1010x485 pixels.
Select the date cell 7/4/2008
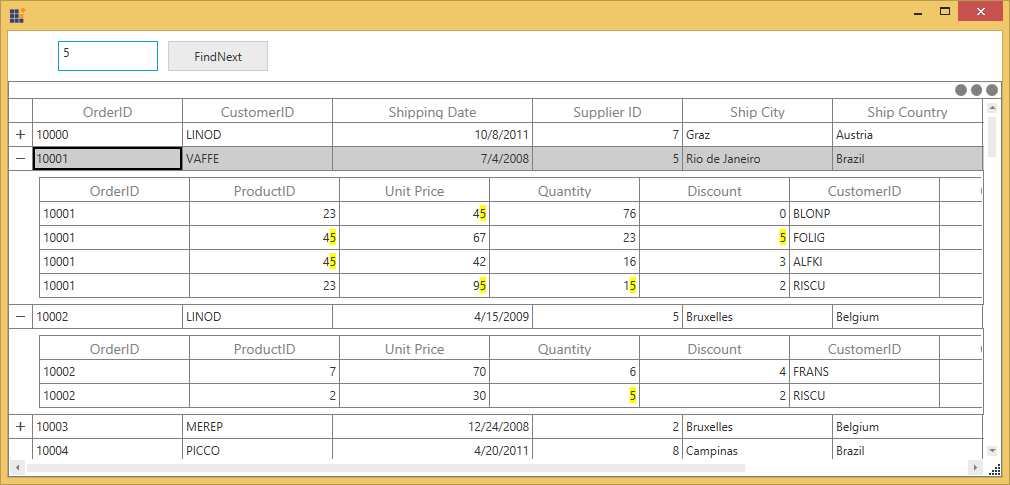pos(433,158)
